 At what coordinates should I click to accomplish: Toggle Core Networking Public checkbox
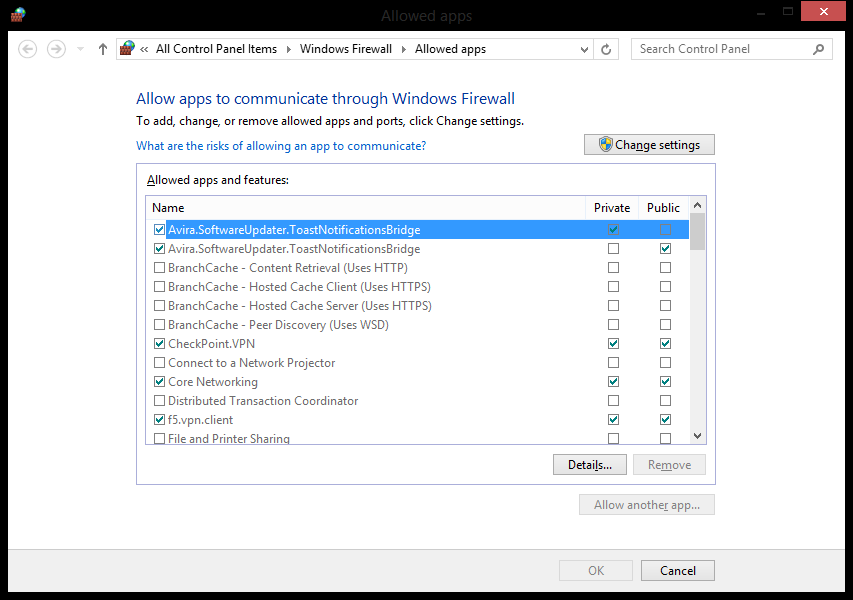[665, 382]
